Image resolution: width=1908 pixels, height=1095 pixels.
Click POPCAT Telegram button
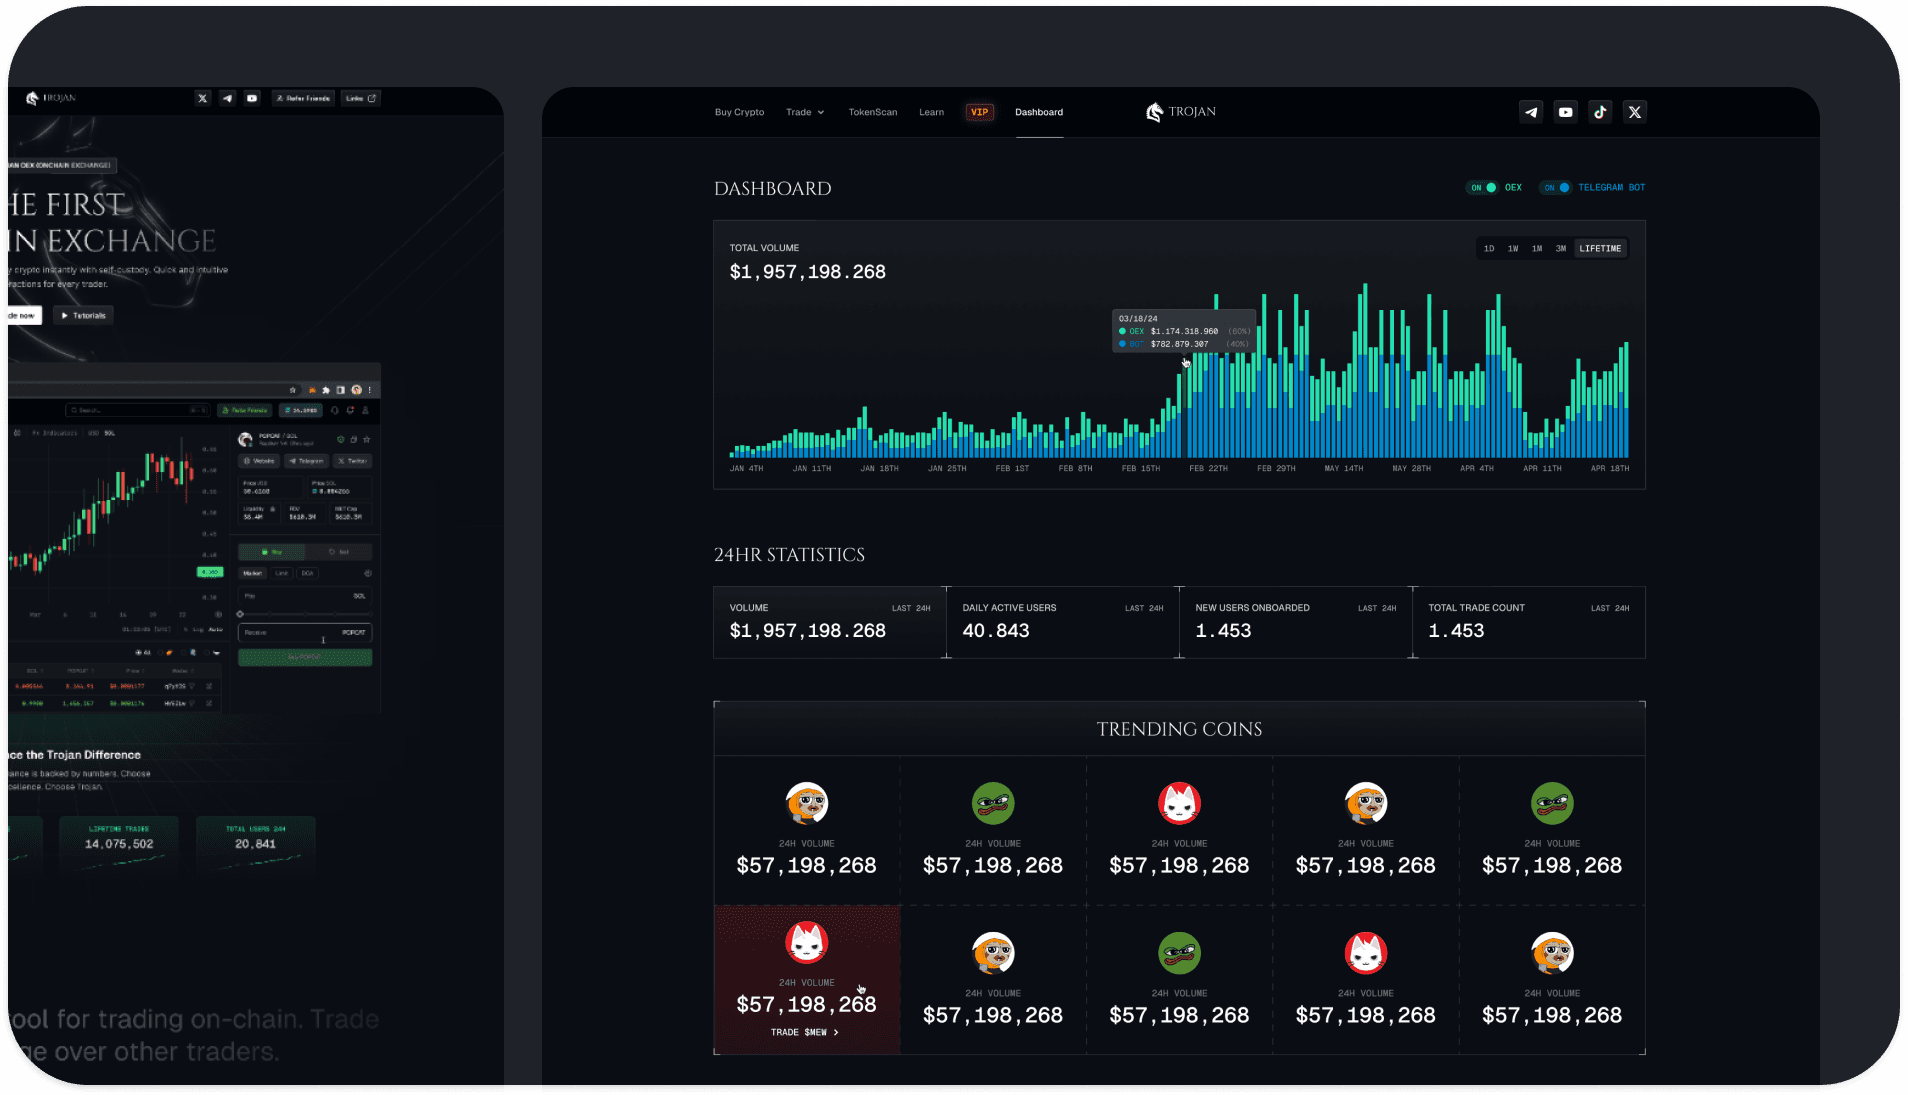(x=306, y=461)
